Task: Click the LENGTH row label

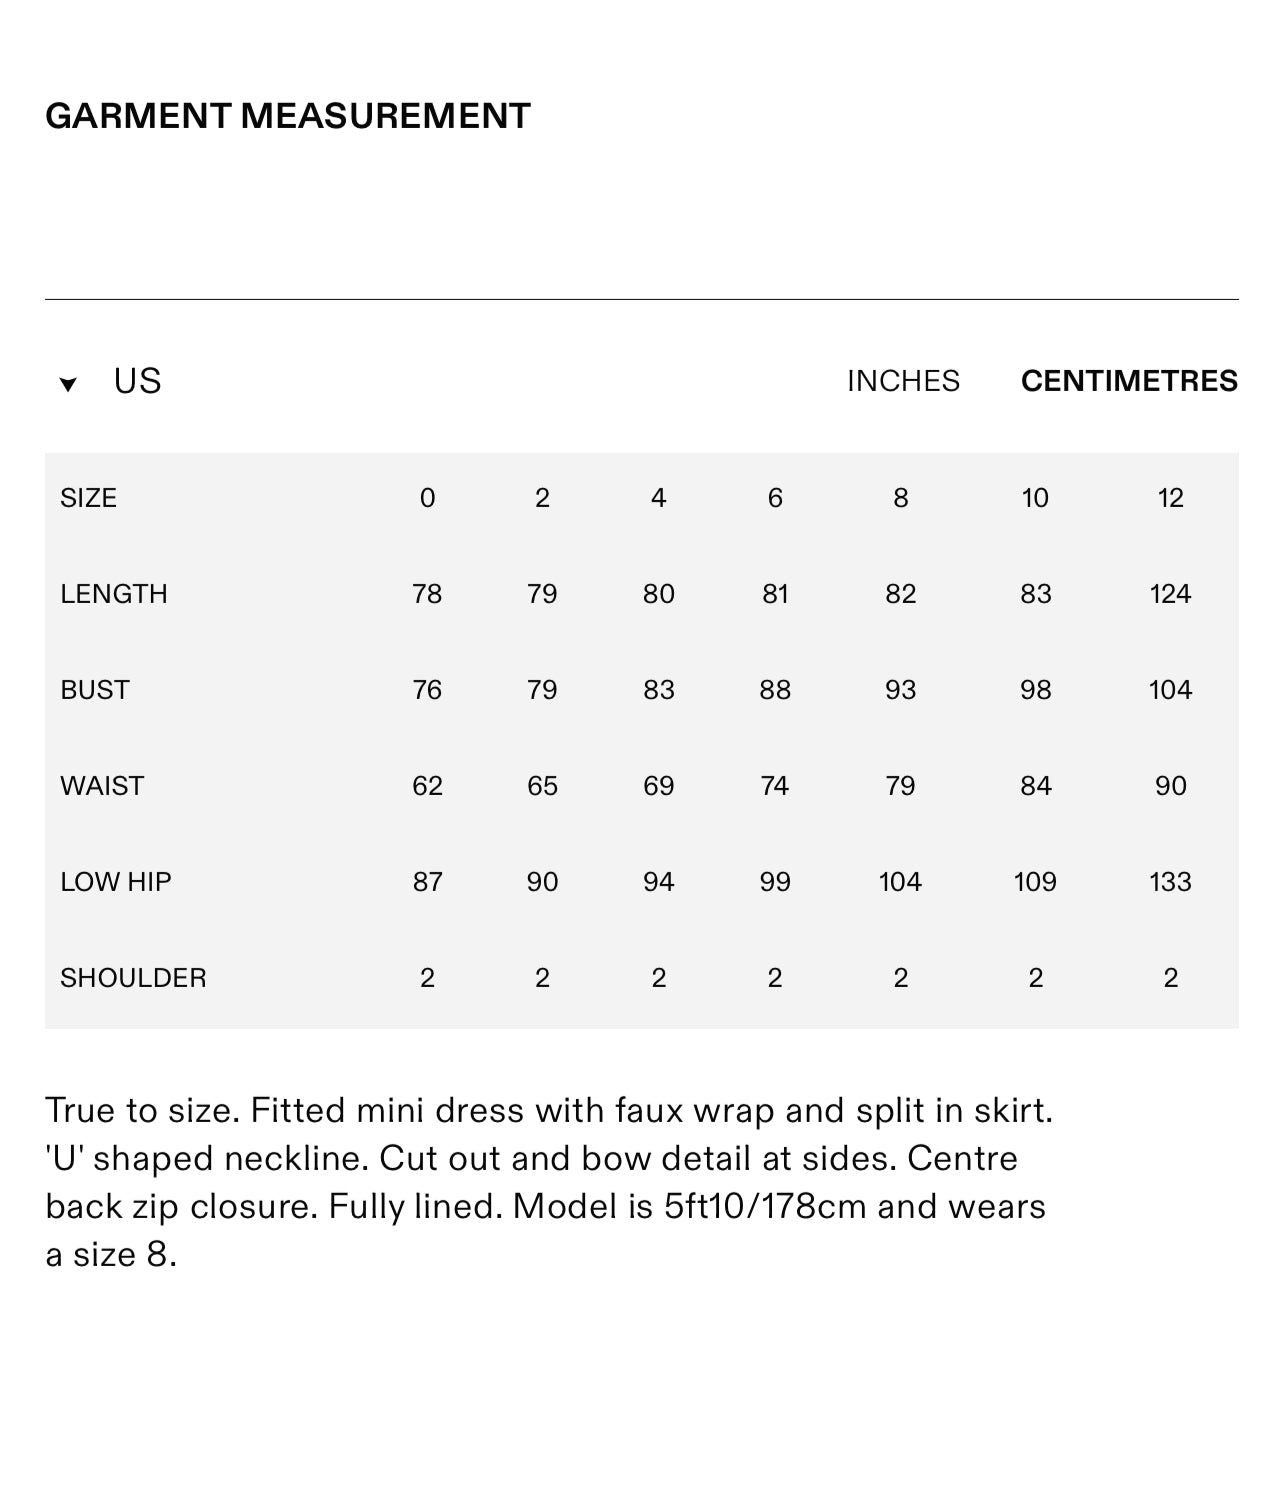Action: click(113, 594)
